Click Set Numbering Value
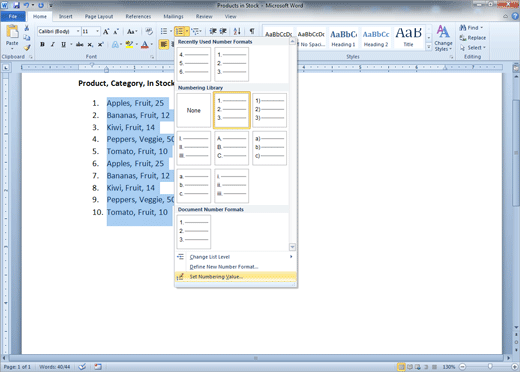This screenshot has height=372, width=520. pos(235,277)
